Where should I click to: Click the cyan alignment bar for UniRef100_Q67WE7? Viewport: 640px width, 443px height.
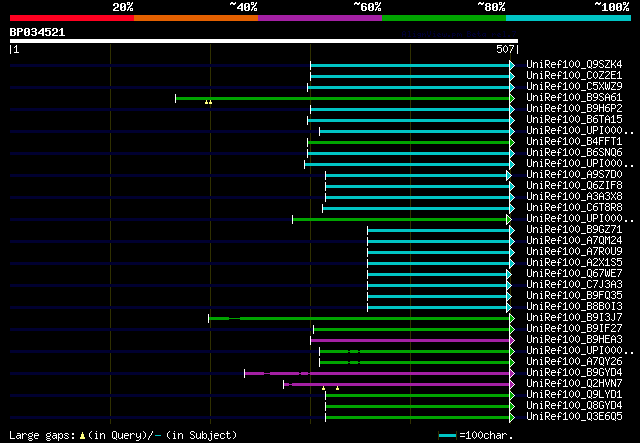(437, 275)
